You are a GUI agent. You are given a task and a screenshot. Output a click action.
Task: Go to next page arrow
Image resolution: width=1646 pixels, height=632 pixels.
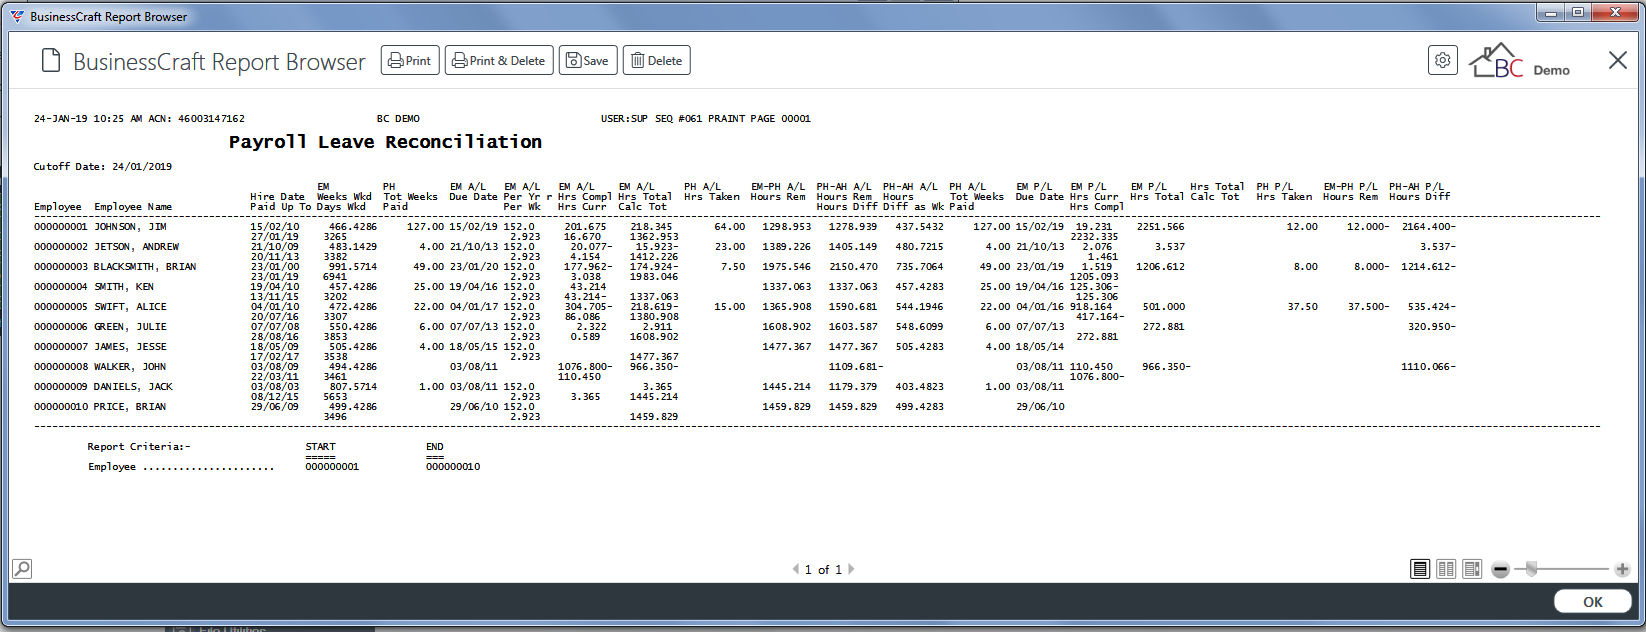(851, 569)
